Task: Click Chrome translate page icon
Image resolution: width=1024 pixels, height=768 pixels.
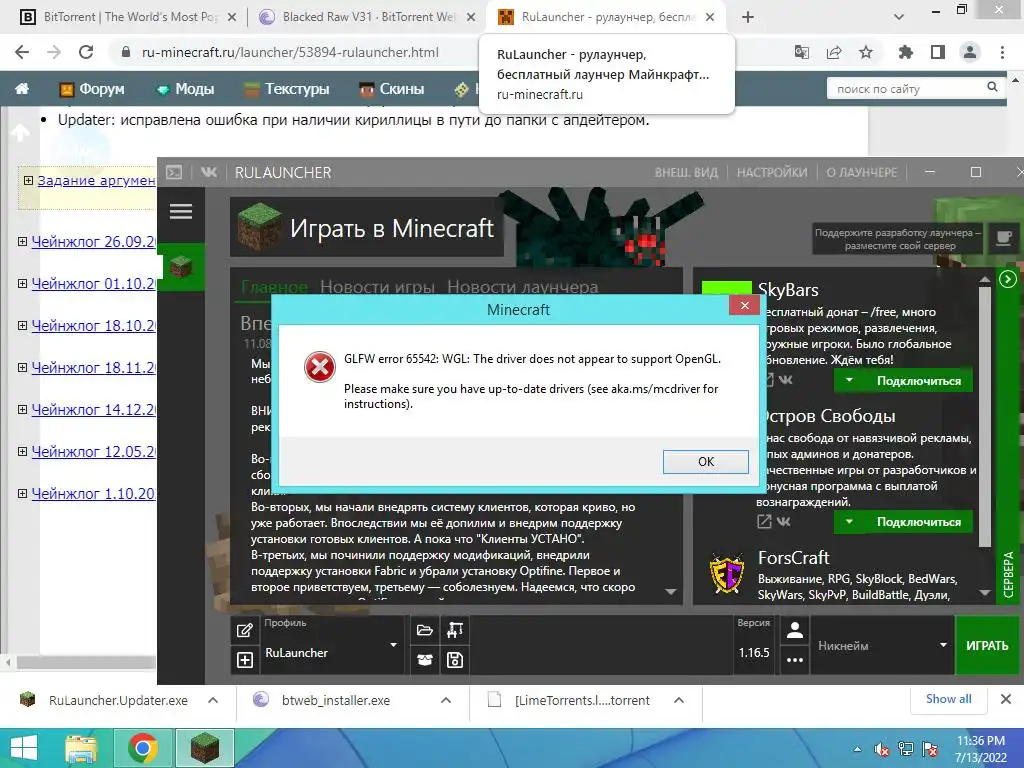Action: [x=801, y=52]
